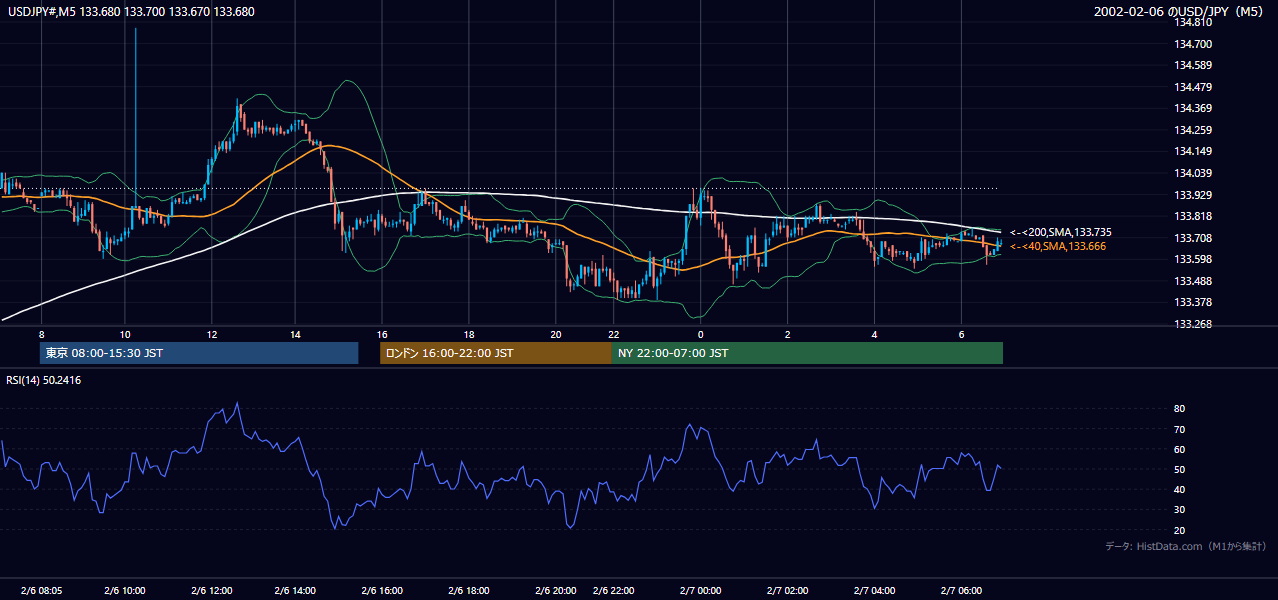
Task: Click price axis value 134.810
Action: pyautogui.click(x=1192, y=23)
